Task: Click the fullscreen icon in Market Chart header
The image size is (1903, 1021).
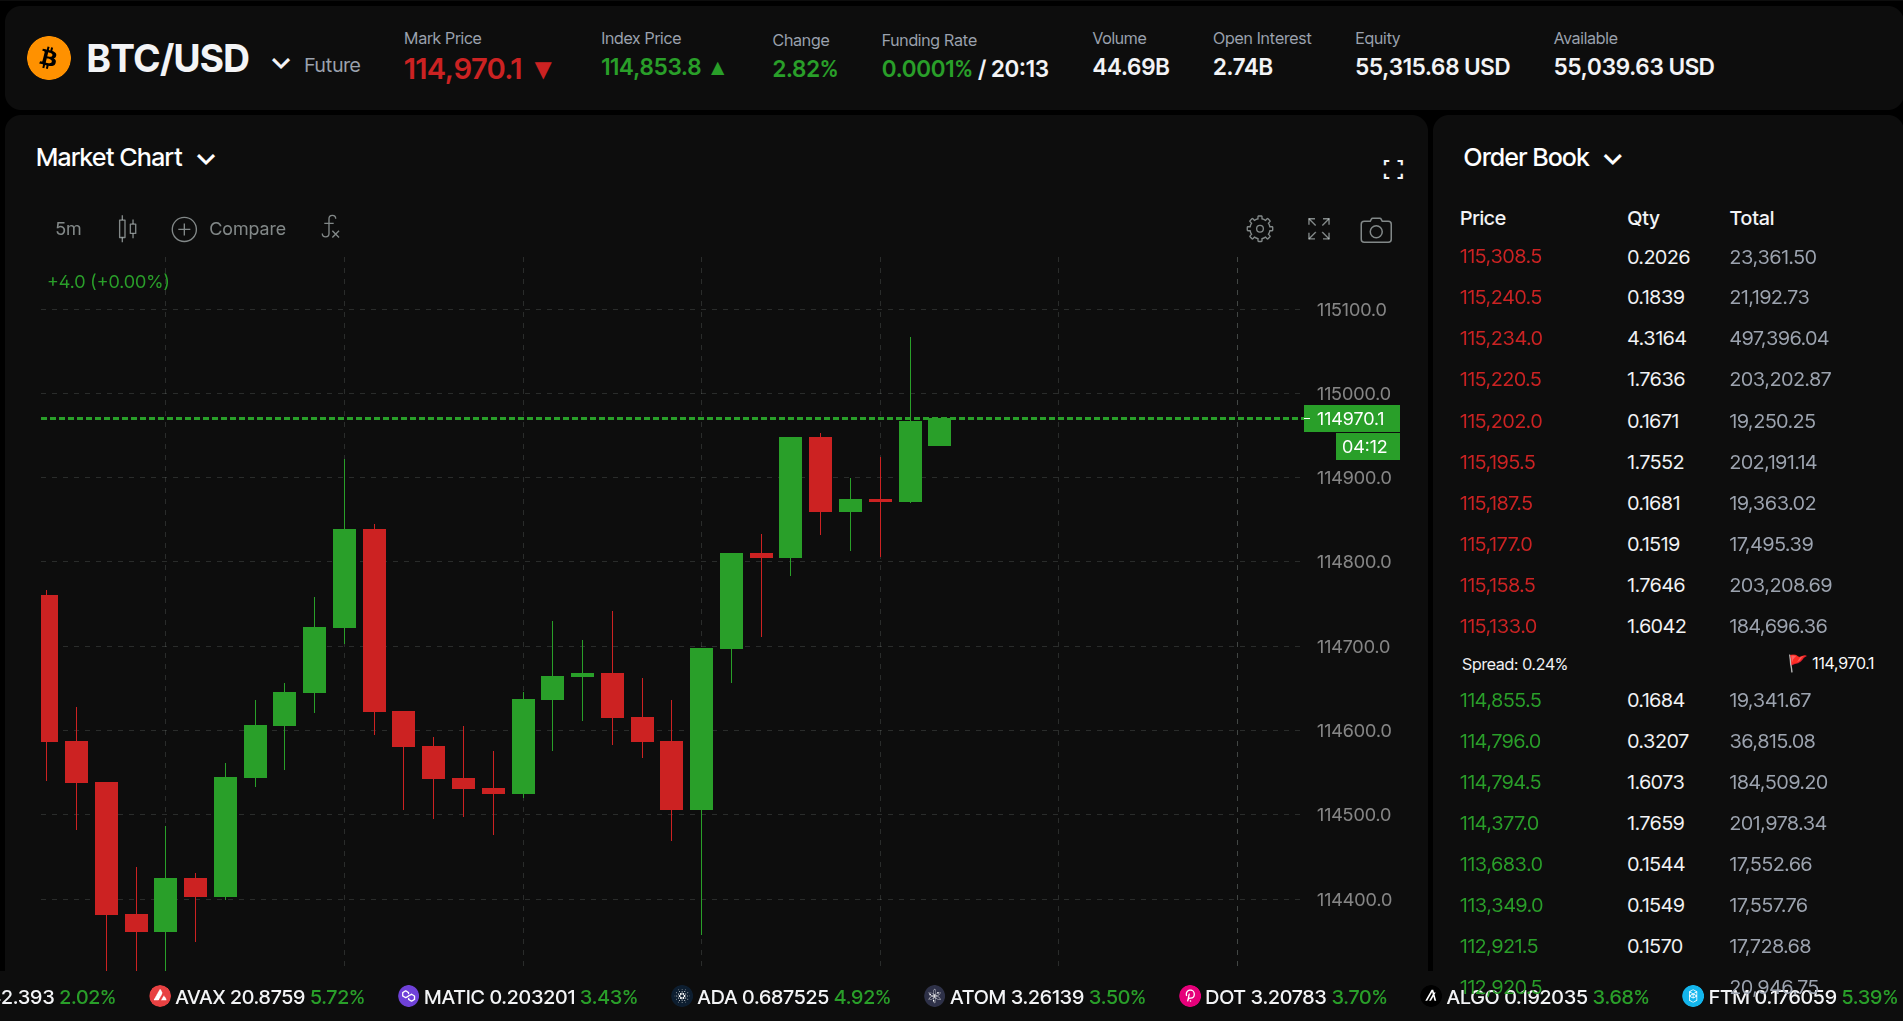Action: pos(1393,168)
